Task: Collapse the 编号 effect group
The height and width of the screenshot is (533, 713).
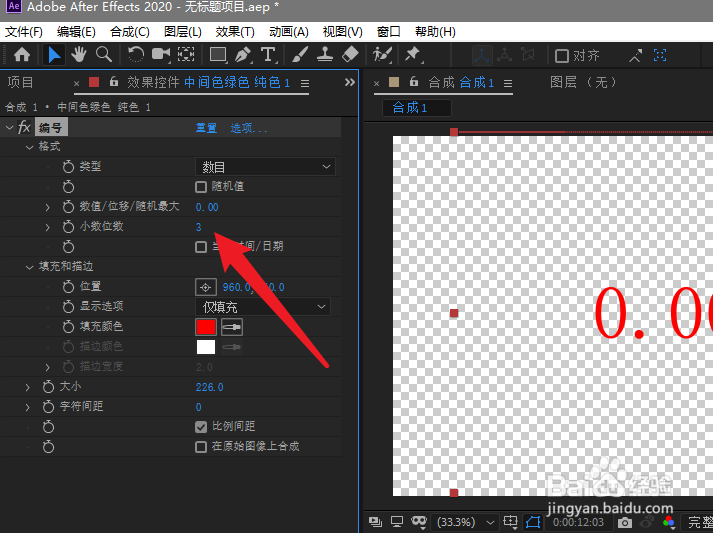Action: pyautogui.click(x=9, y=128)
